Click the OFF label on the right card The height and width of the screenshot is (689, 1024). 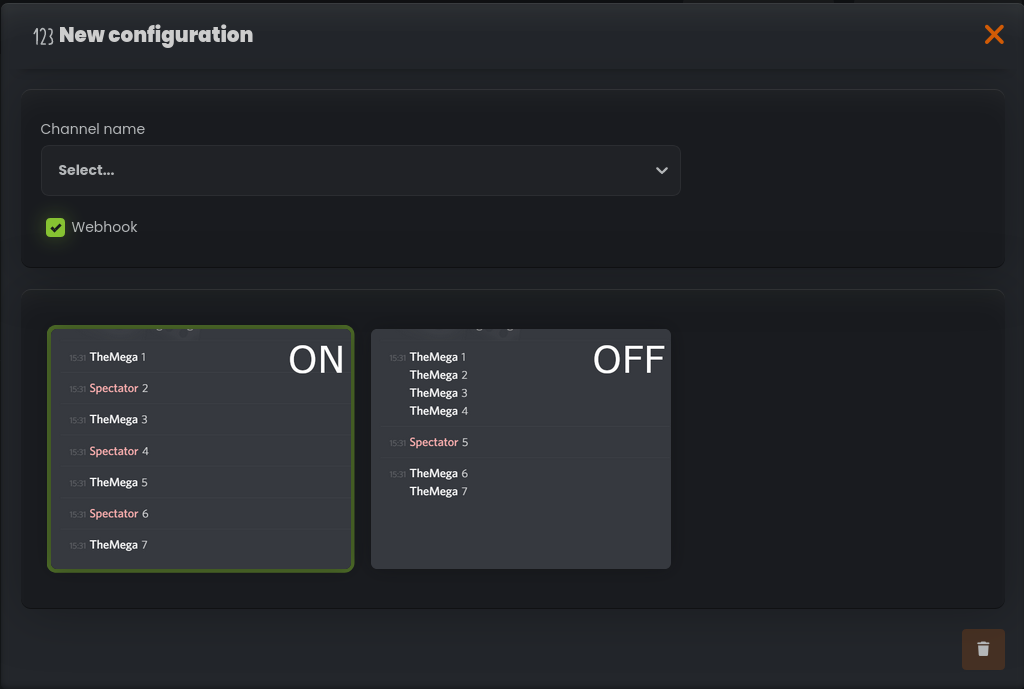pos(629,360)
